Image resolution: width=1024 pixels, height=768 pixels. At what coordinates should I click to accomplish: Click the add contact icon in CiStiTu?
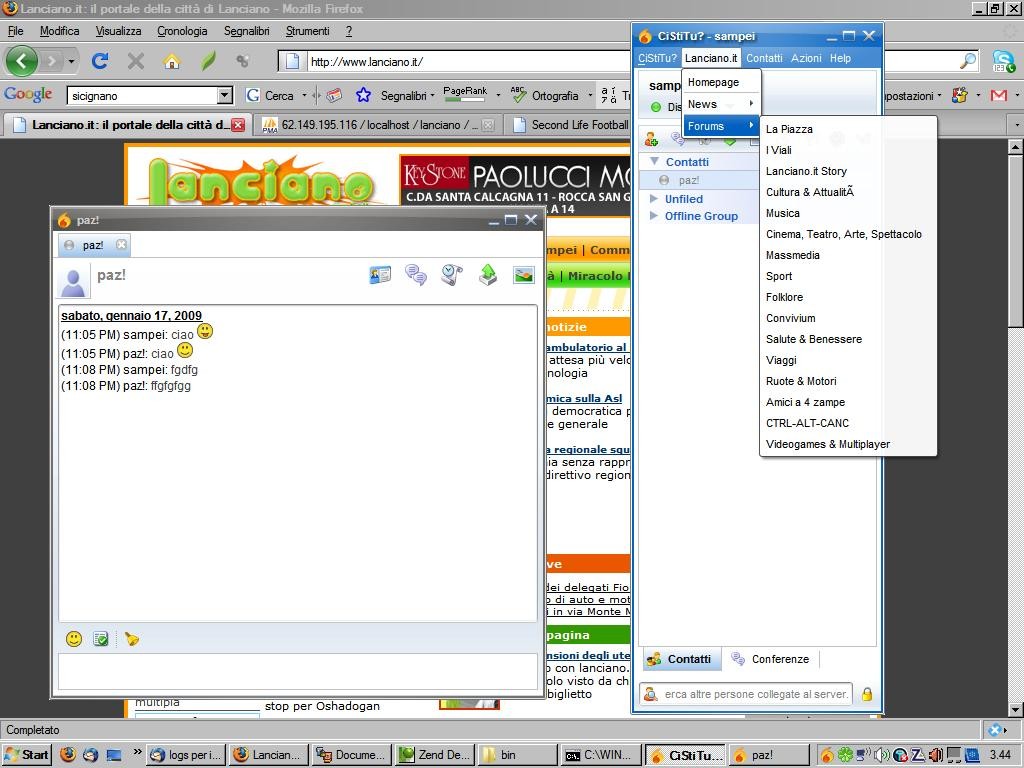[x=651, y=139]
